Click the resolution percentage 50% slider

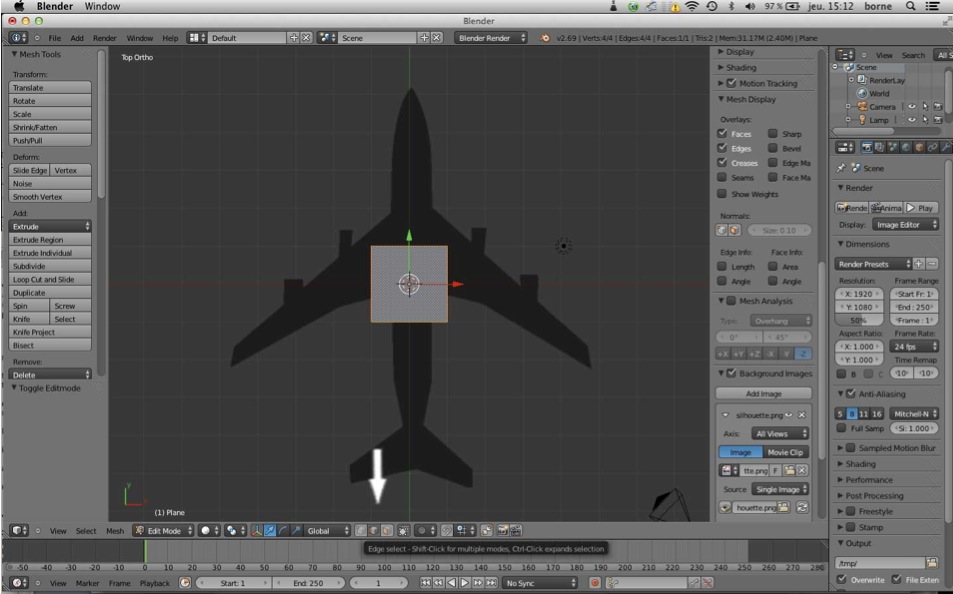(859, 320)
